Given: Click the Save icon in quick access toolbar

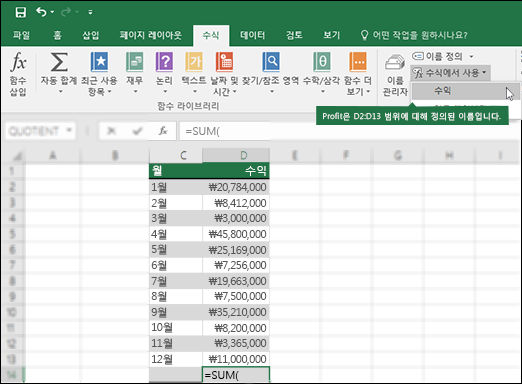Looking at the screenshot, I should pyautogui.click(x=21, y=12).
